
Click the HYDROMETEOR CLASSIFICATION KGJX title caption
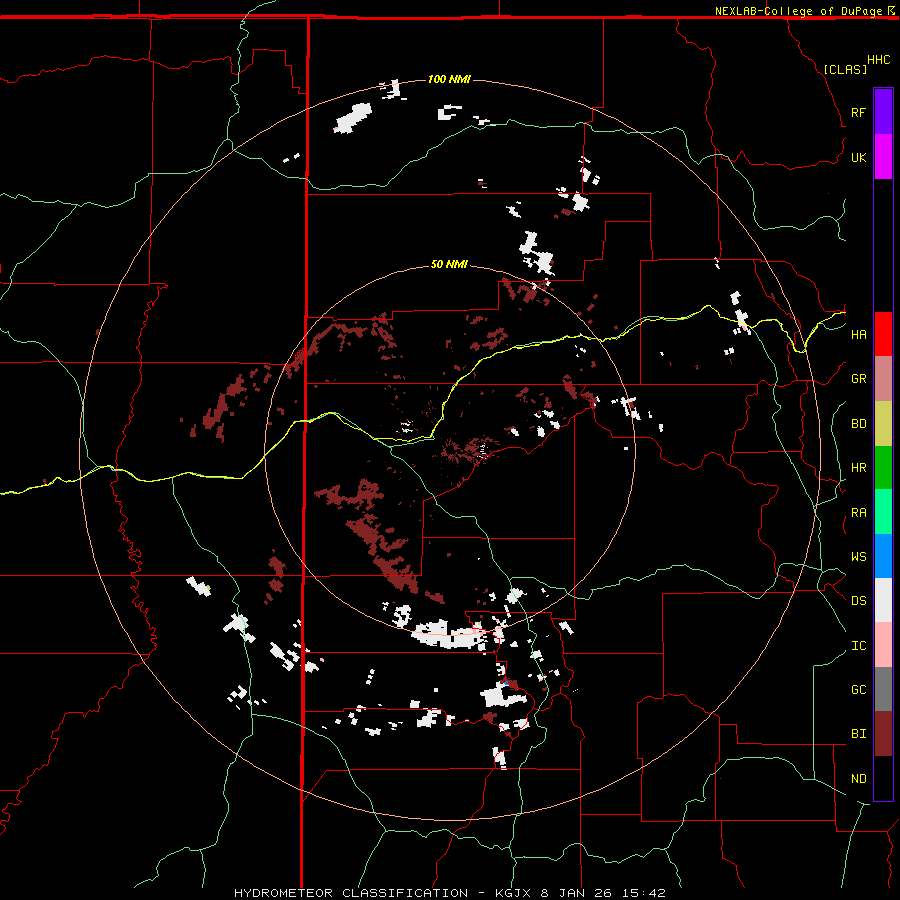(x=450, y=893)
